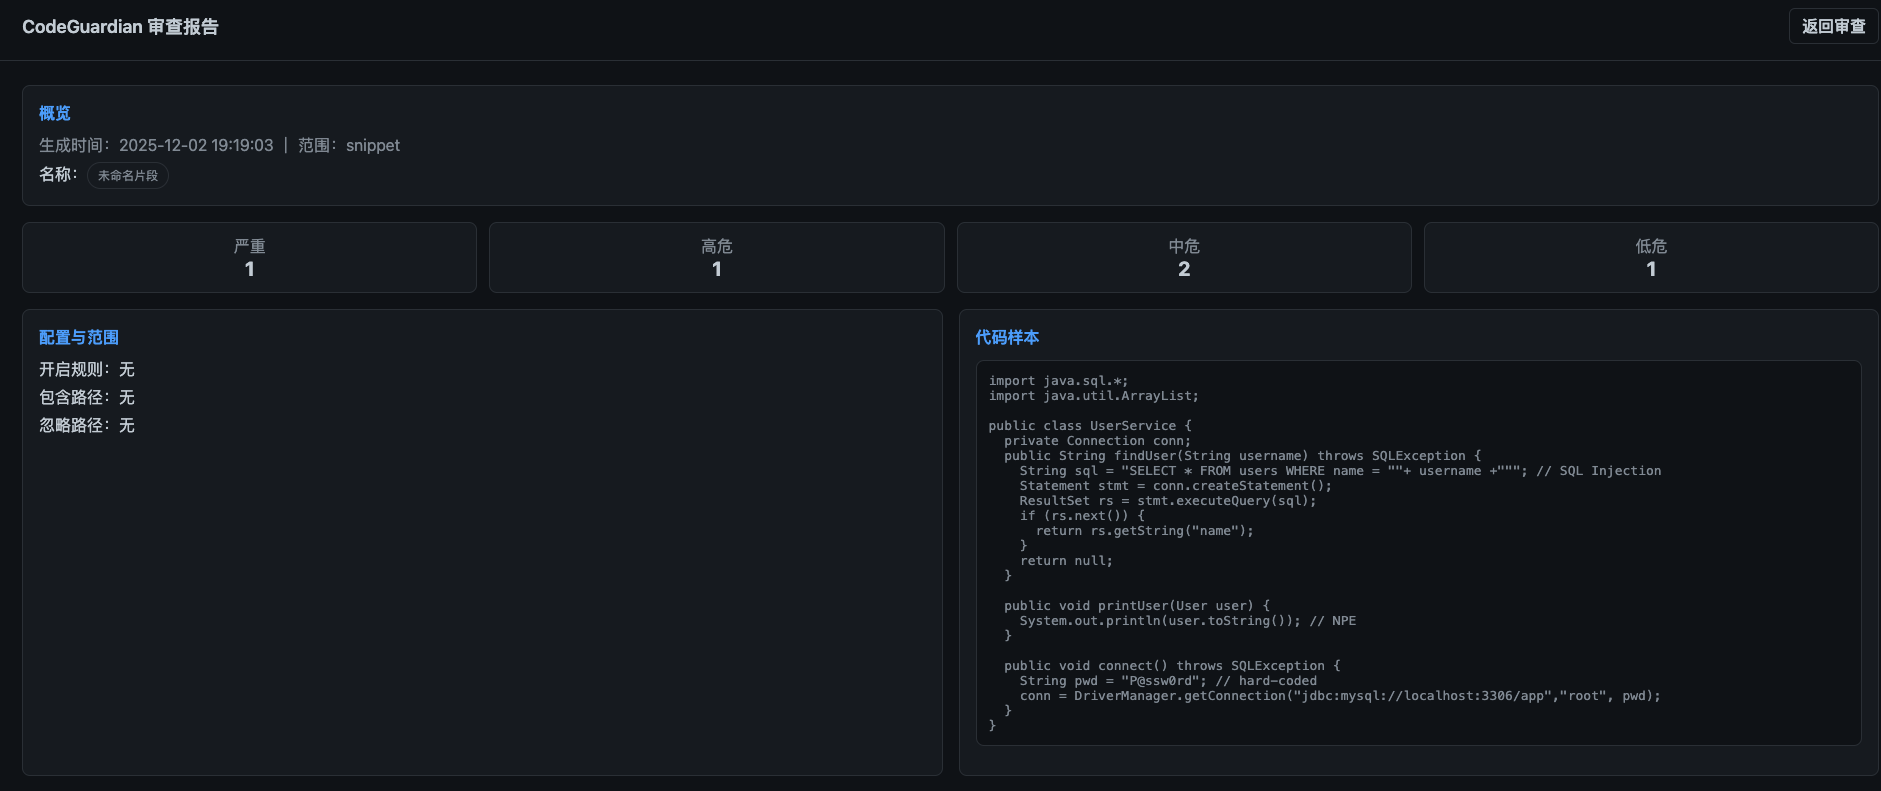The height and width of the screenshot is (791, 1881).
Task: Click the 包含路径 setting line
Action: tap(87, 398)
